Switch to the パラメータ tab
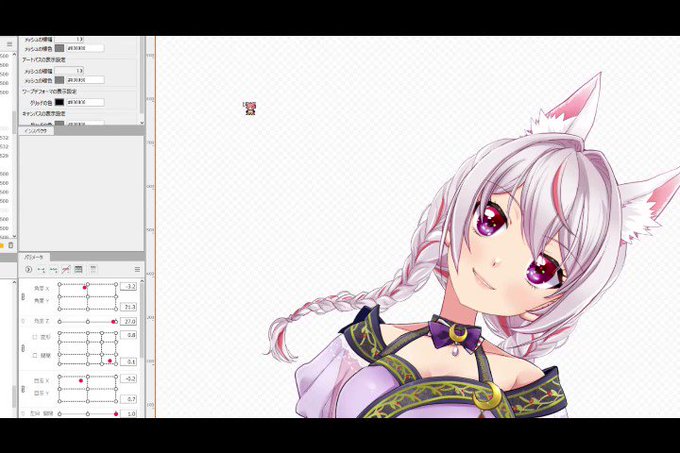Screen dimensions: 680x453 tap(34, 257)
